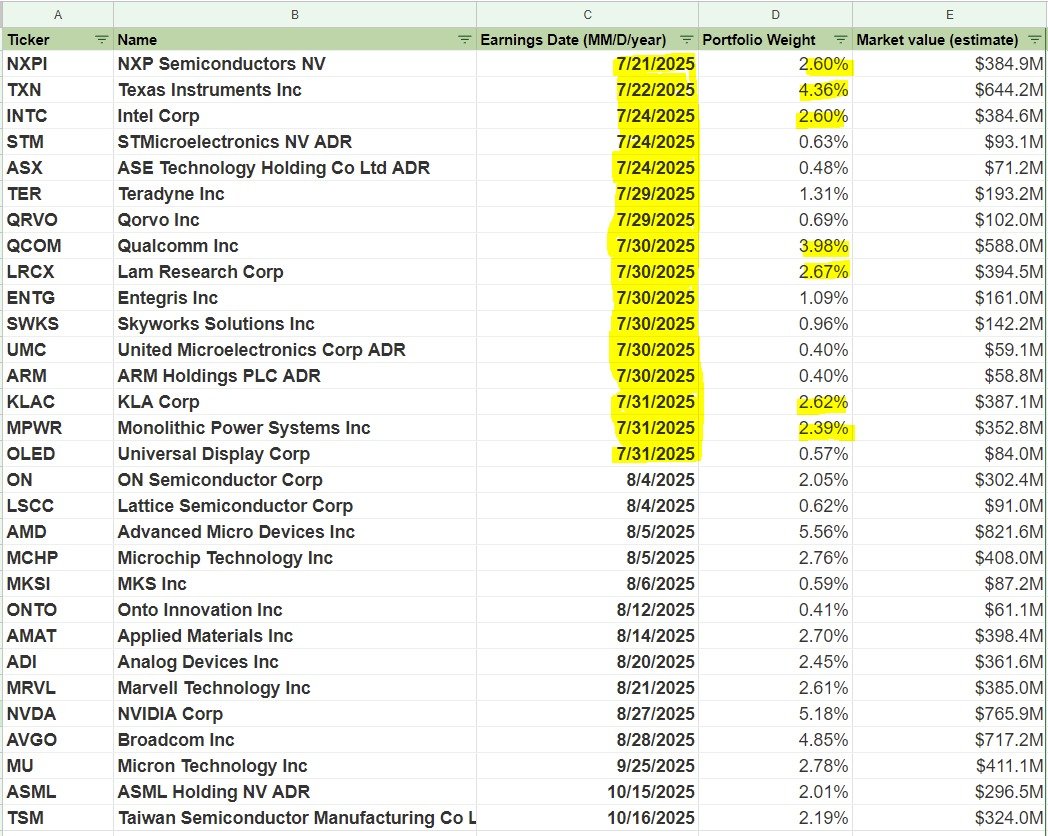Click the TER ticker cell
The width and height of the screenshot is (1048, 836).
click(x=58, y=194)
